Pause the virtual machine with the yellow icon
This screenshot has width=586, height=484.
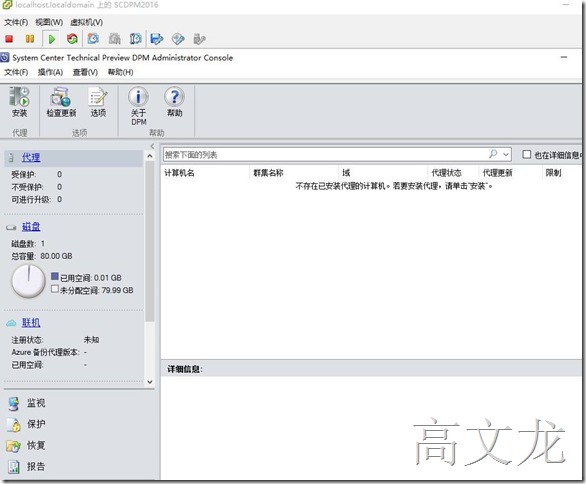point(30,39)
